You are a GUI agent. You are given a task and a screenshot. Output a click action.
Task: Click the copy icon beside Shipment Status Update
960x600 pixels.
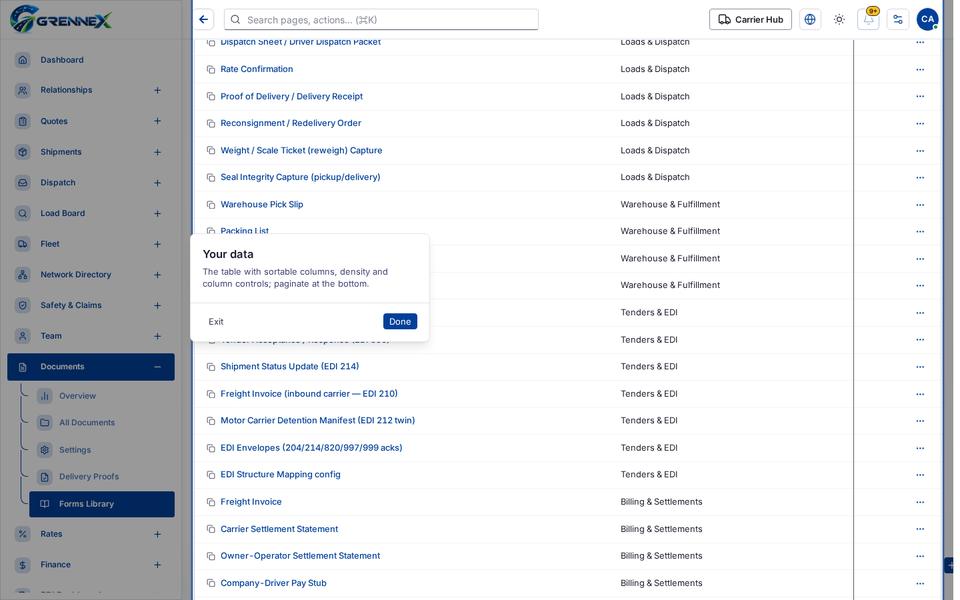pyautogui.click(x=211, y=367)
